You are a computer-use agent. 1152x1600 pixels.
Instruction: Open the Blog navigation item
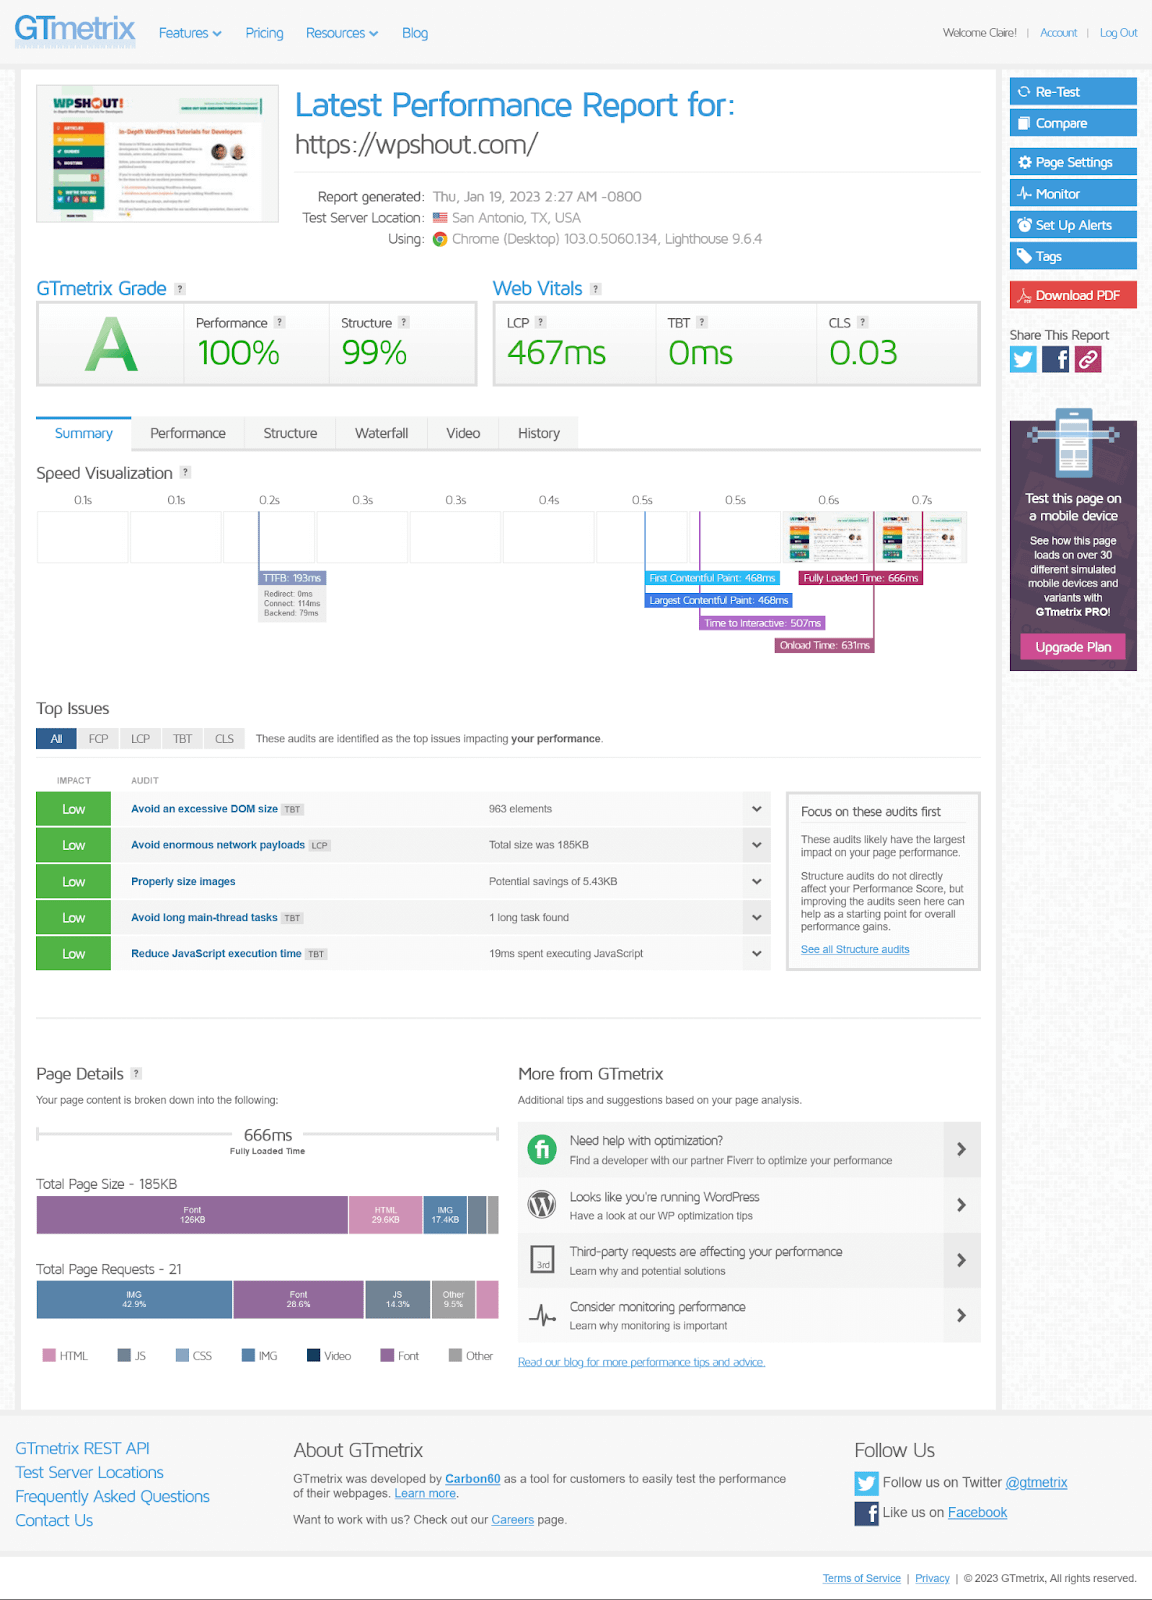click(415, 33)
